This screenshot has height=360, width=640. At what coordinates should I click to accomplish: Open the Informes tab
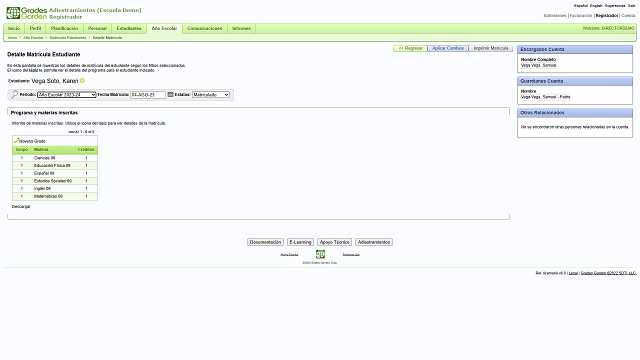point(241,28)
